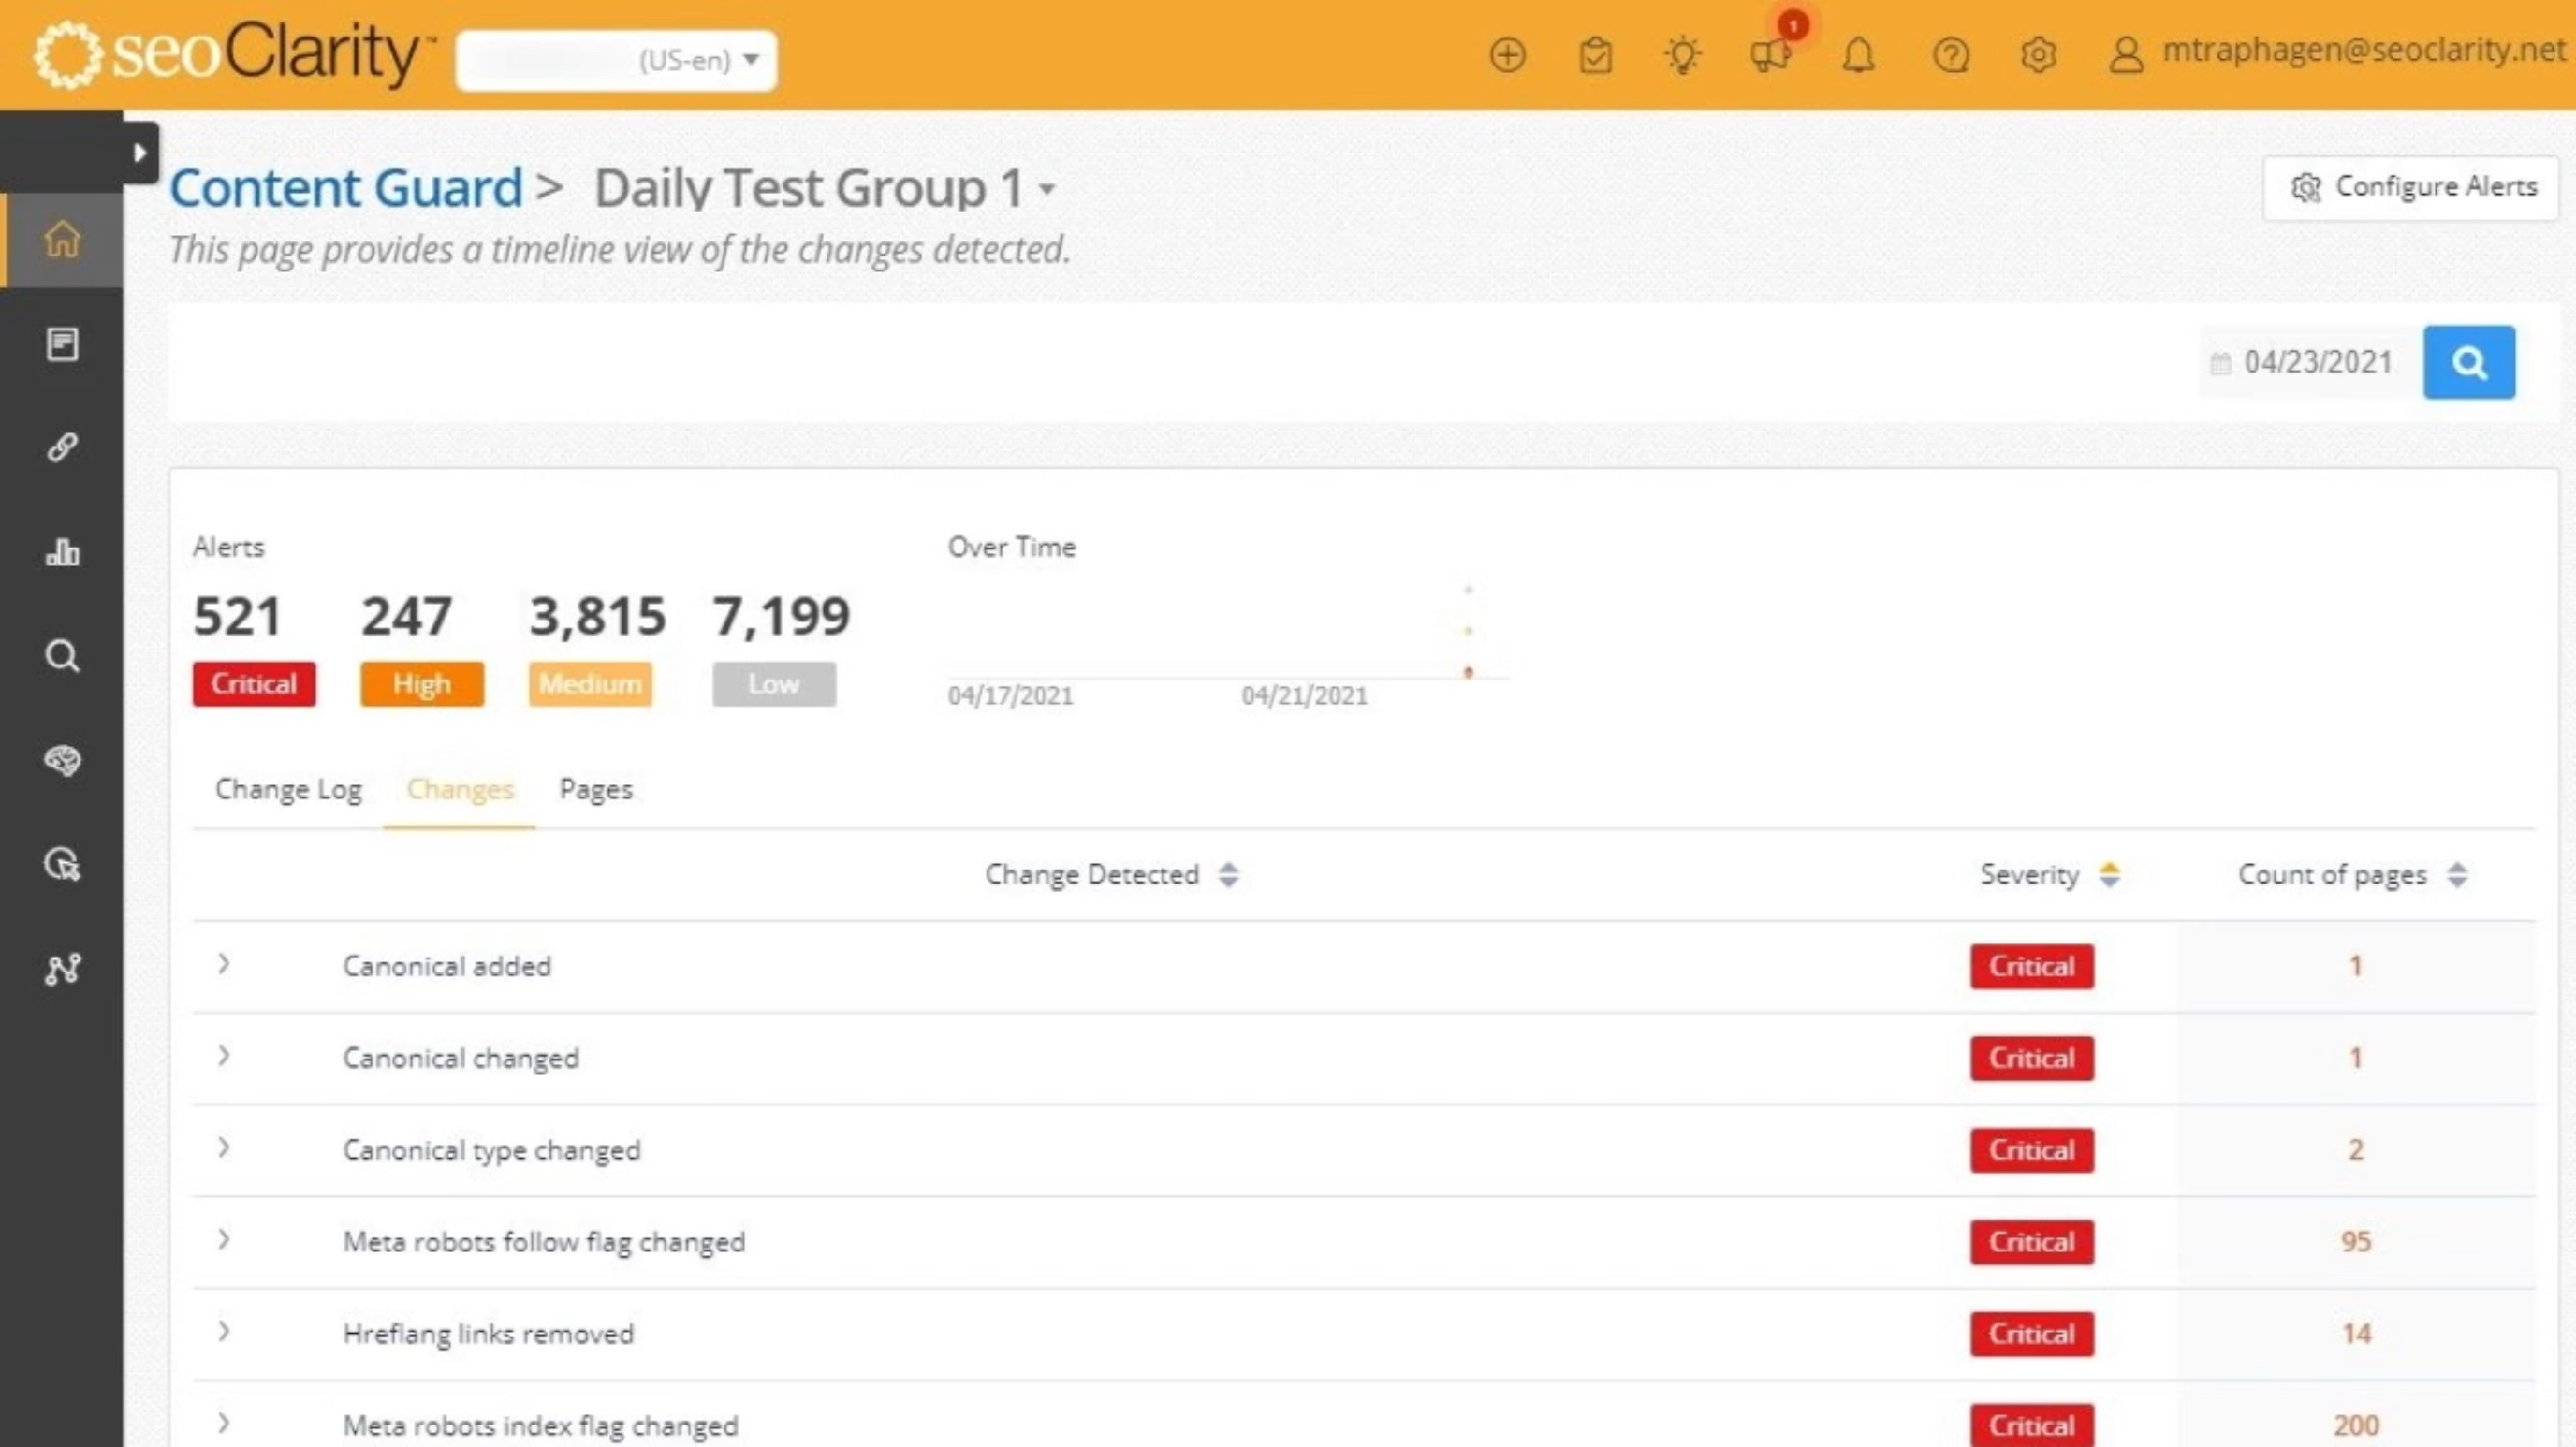The height and width of the screenshot is (1447, 2576).
Task: Expand the Canonical added change row
Action: point(223,964)
